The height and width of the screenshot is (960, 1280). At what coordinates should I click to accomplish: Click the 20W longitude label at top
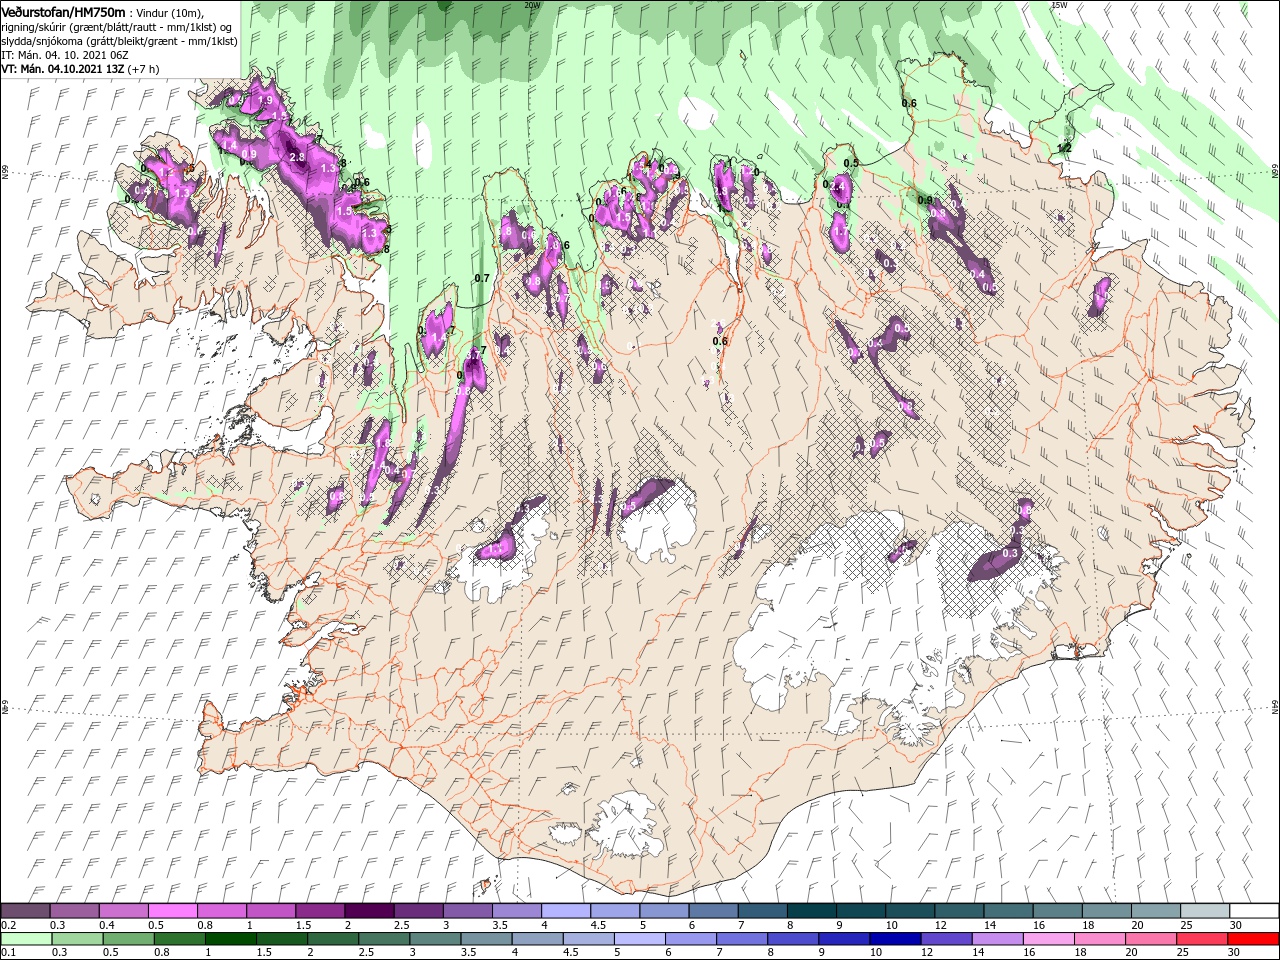click(532, 5)
